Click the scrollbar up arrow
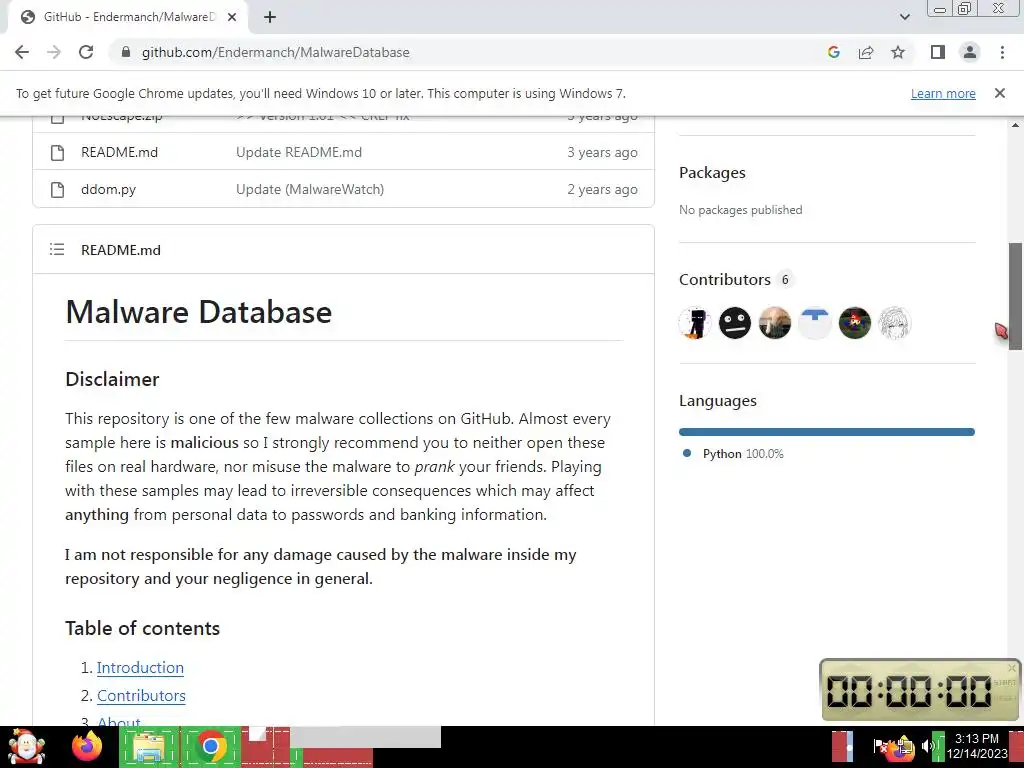The width and height of the screenshot is (1024, 768). click(x=1015, y=125)
